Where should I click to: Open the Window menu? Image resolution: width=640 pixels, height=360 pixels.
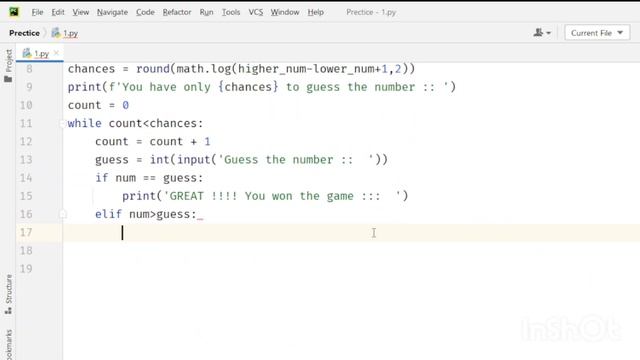[284, 12]
